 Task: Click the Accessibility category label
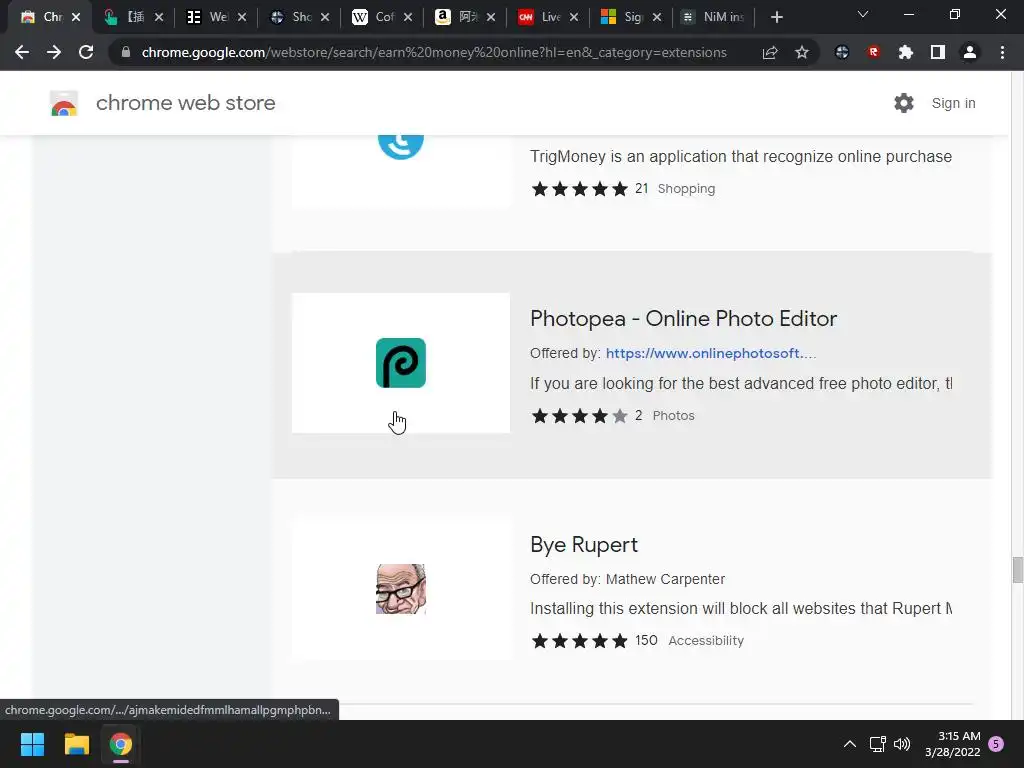[x=706, y=641]
